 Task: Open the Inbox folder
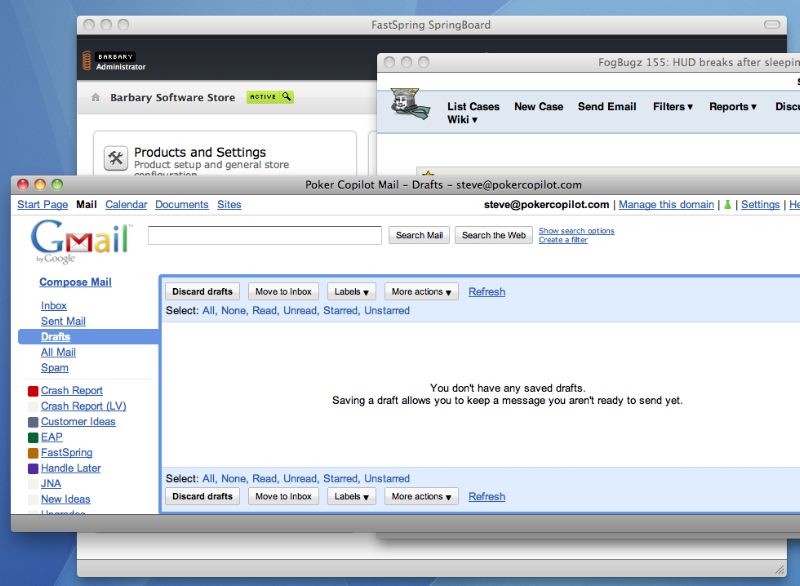[54, 305]
